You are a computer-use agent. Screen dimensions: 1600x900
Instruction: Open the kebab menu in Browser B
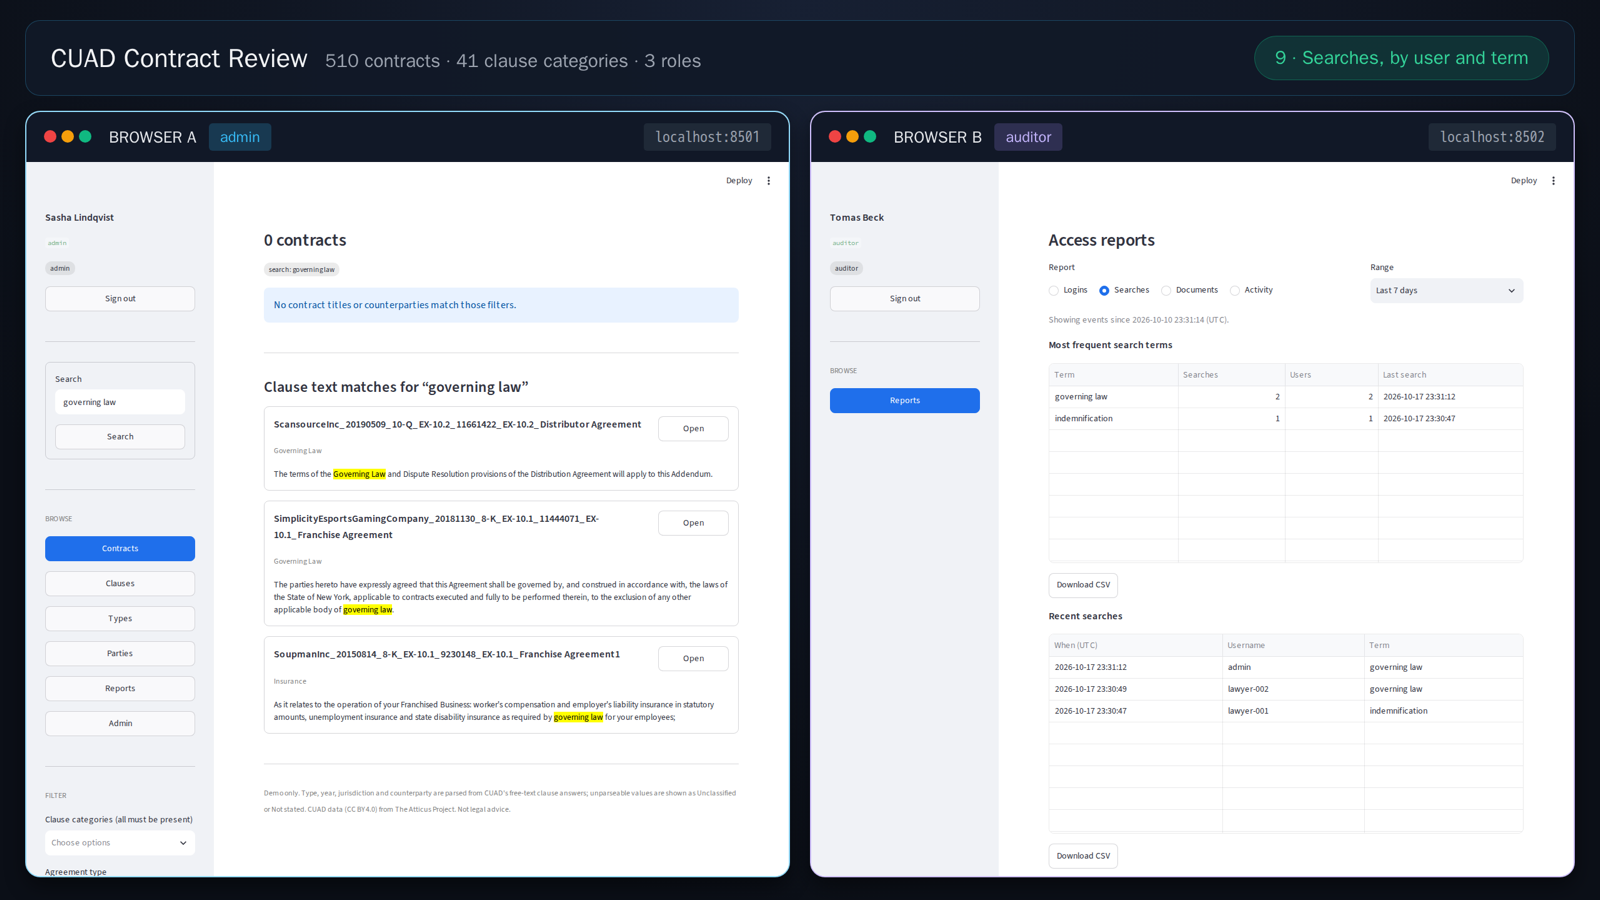1553,181
